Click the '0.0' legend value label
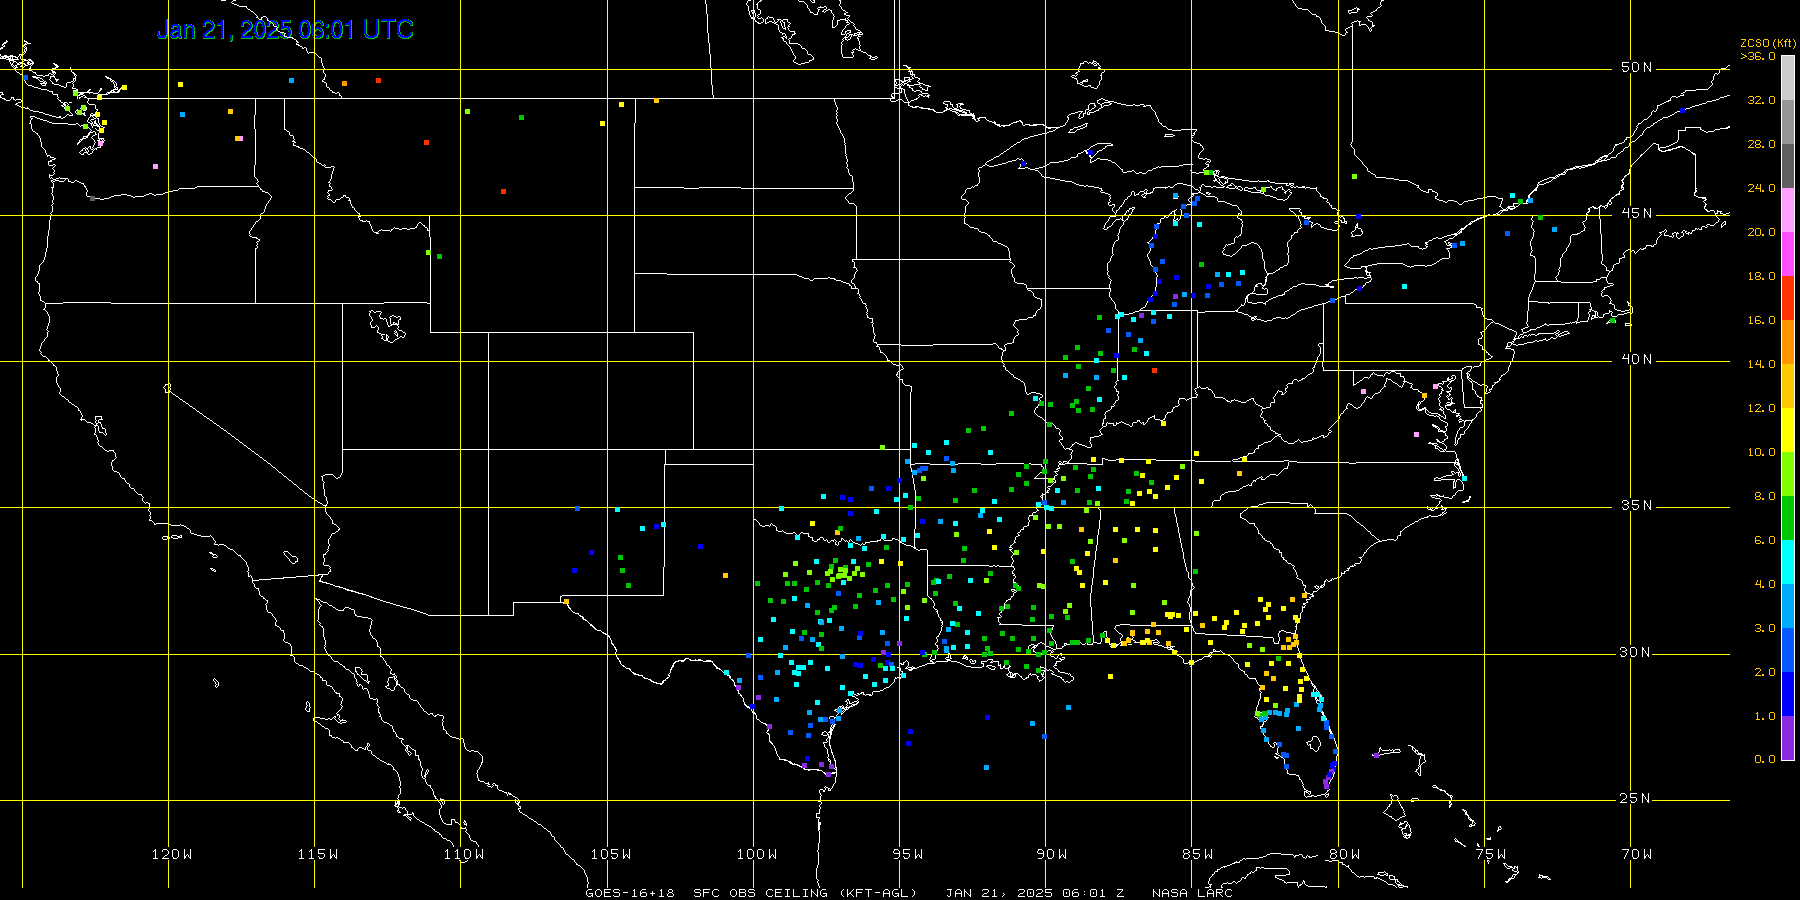Viewport: 1800px width, 900px height. (1765, 759)
